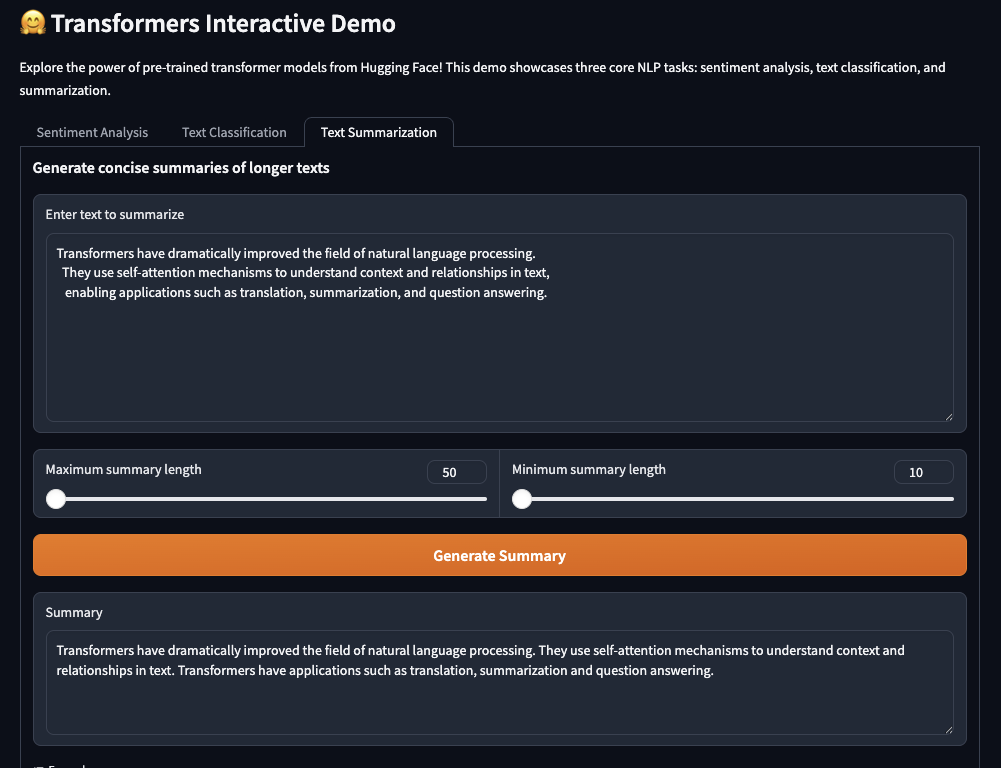Click the Minimum summary length slider handle
The image size is (1001, 768).
522,499
